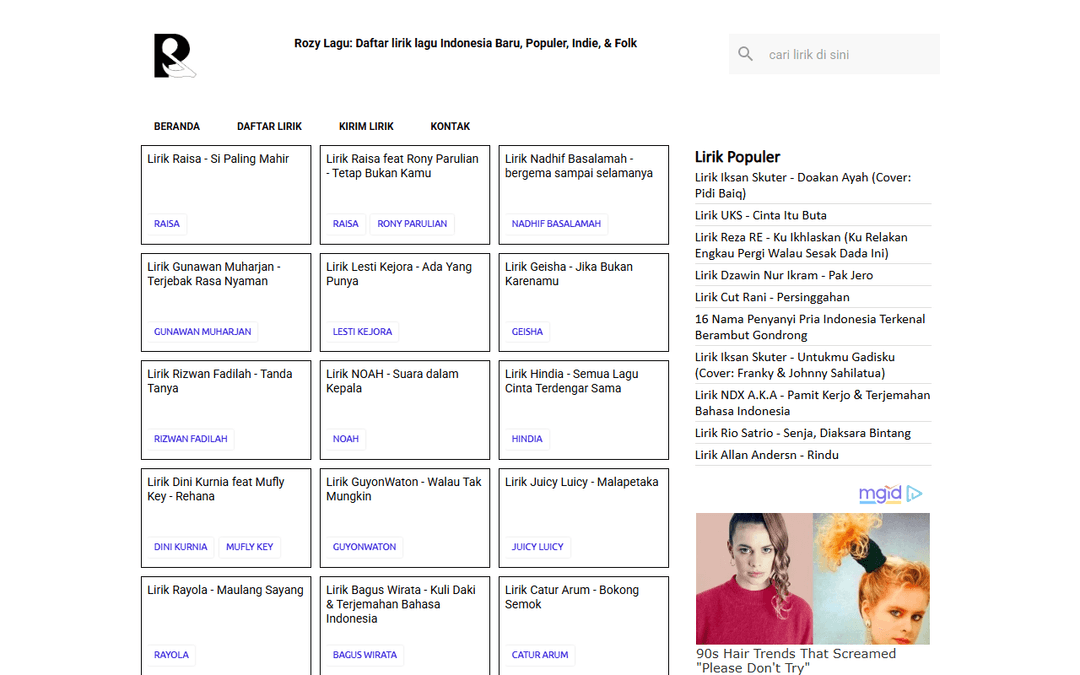
Task: Click the Lirik Populer heading
Action: click(x=737, y=157)
